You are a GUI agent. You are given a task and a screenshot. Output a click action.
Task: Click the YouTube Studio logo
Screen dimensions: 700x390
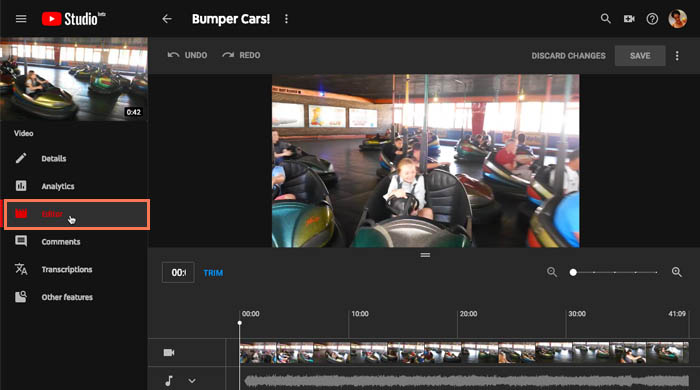coord(74,19)
